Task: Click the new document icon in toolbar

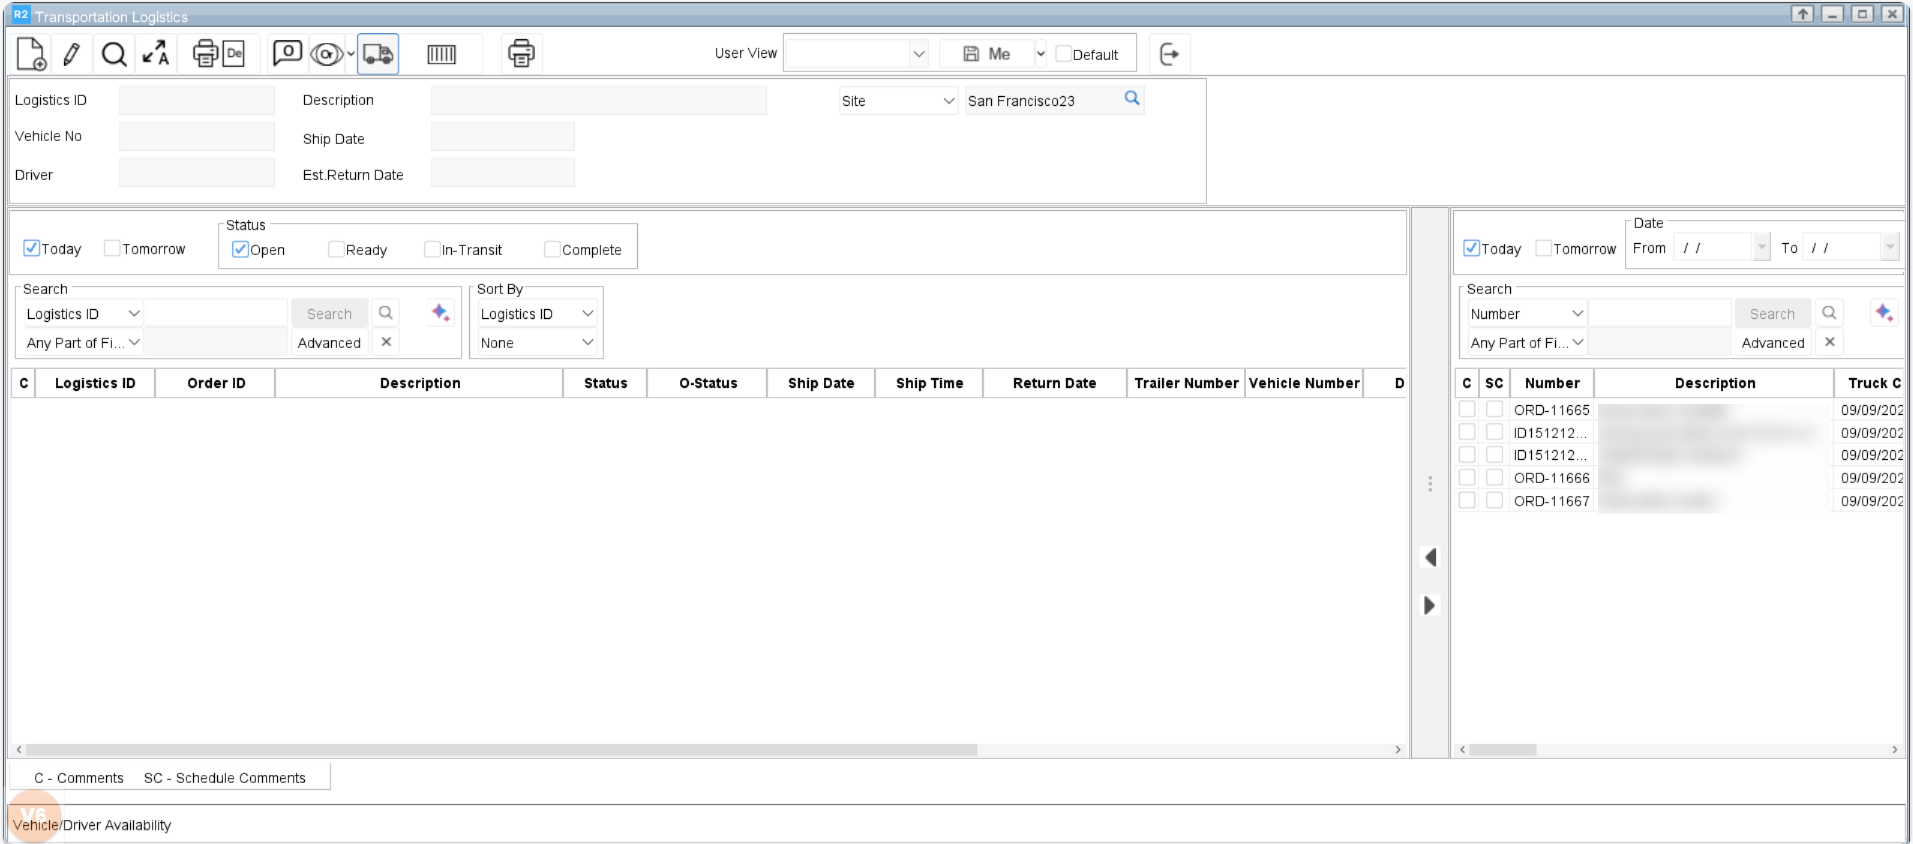Action: 31,54
